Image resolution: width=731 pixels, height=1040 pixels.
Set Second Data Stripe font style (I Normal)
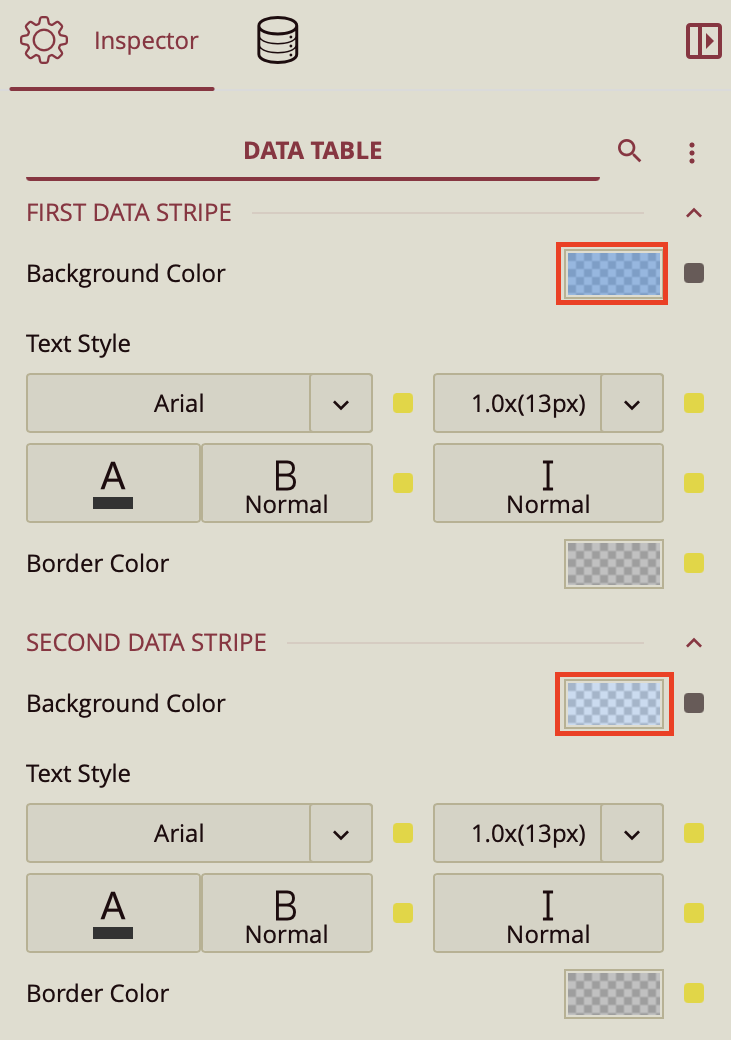pyautogui.click(x=548, y=913)
